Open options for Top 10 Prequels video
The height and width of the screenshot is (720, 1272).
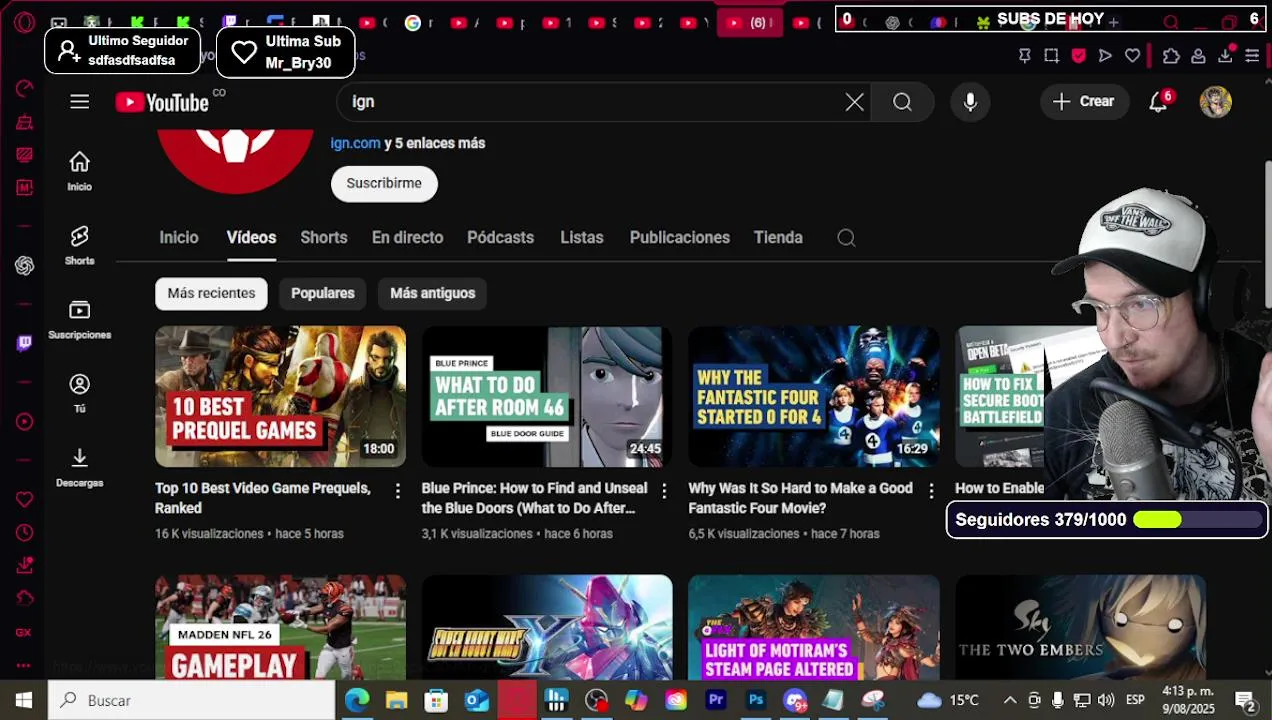(x=397, y=490)
